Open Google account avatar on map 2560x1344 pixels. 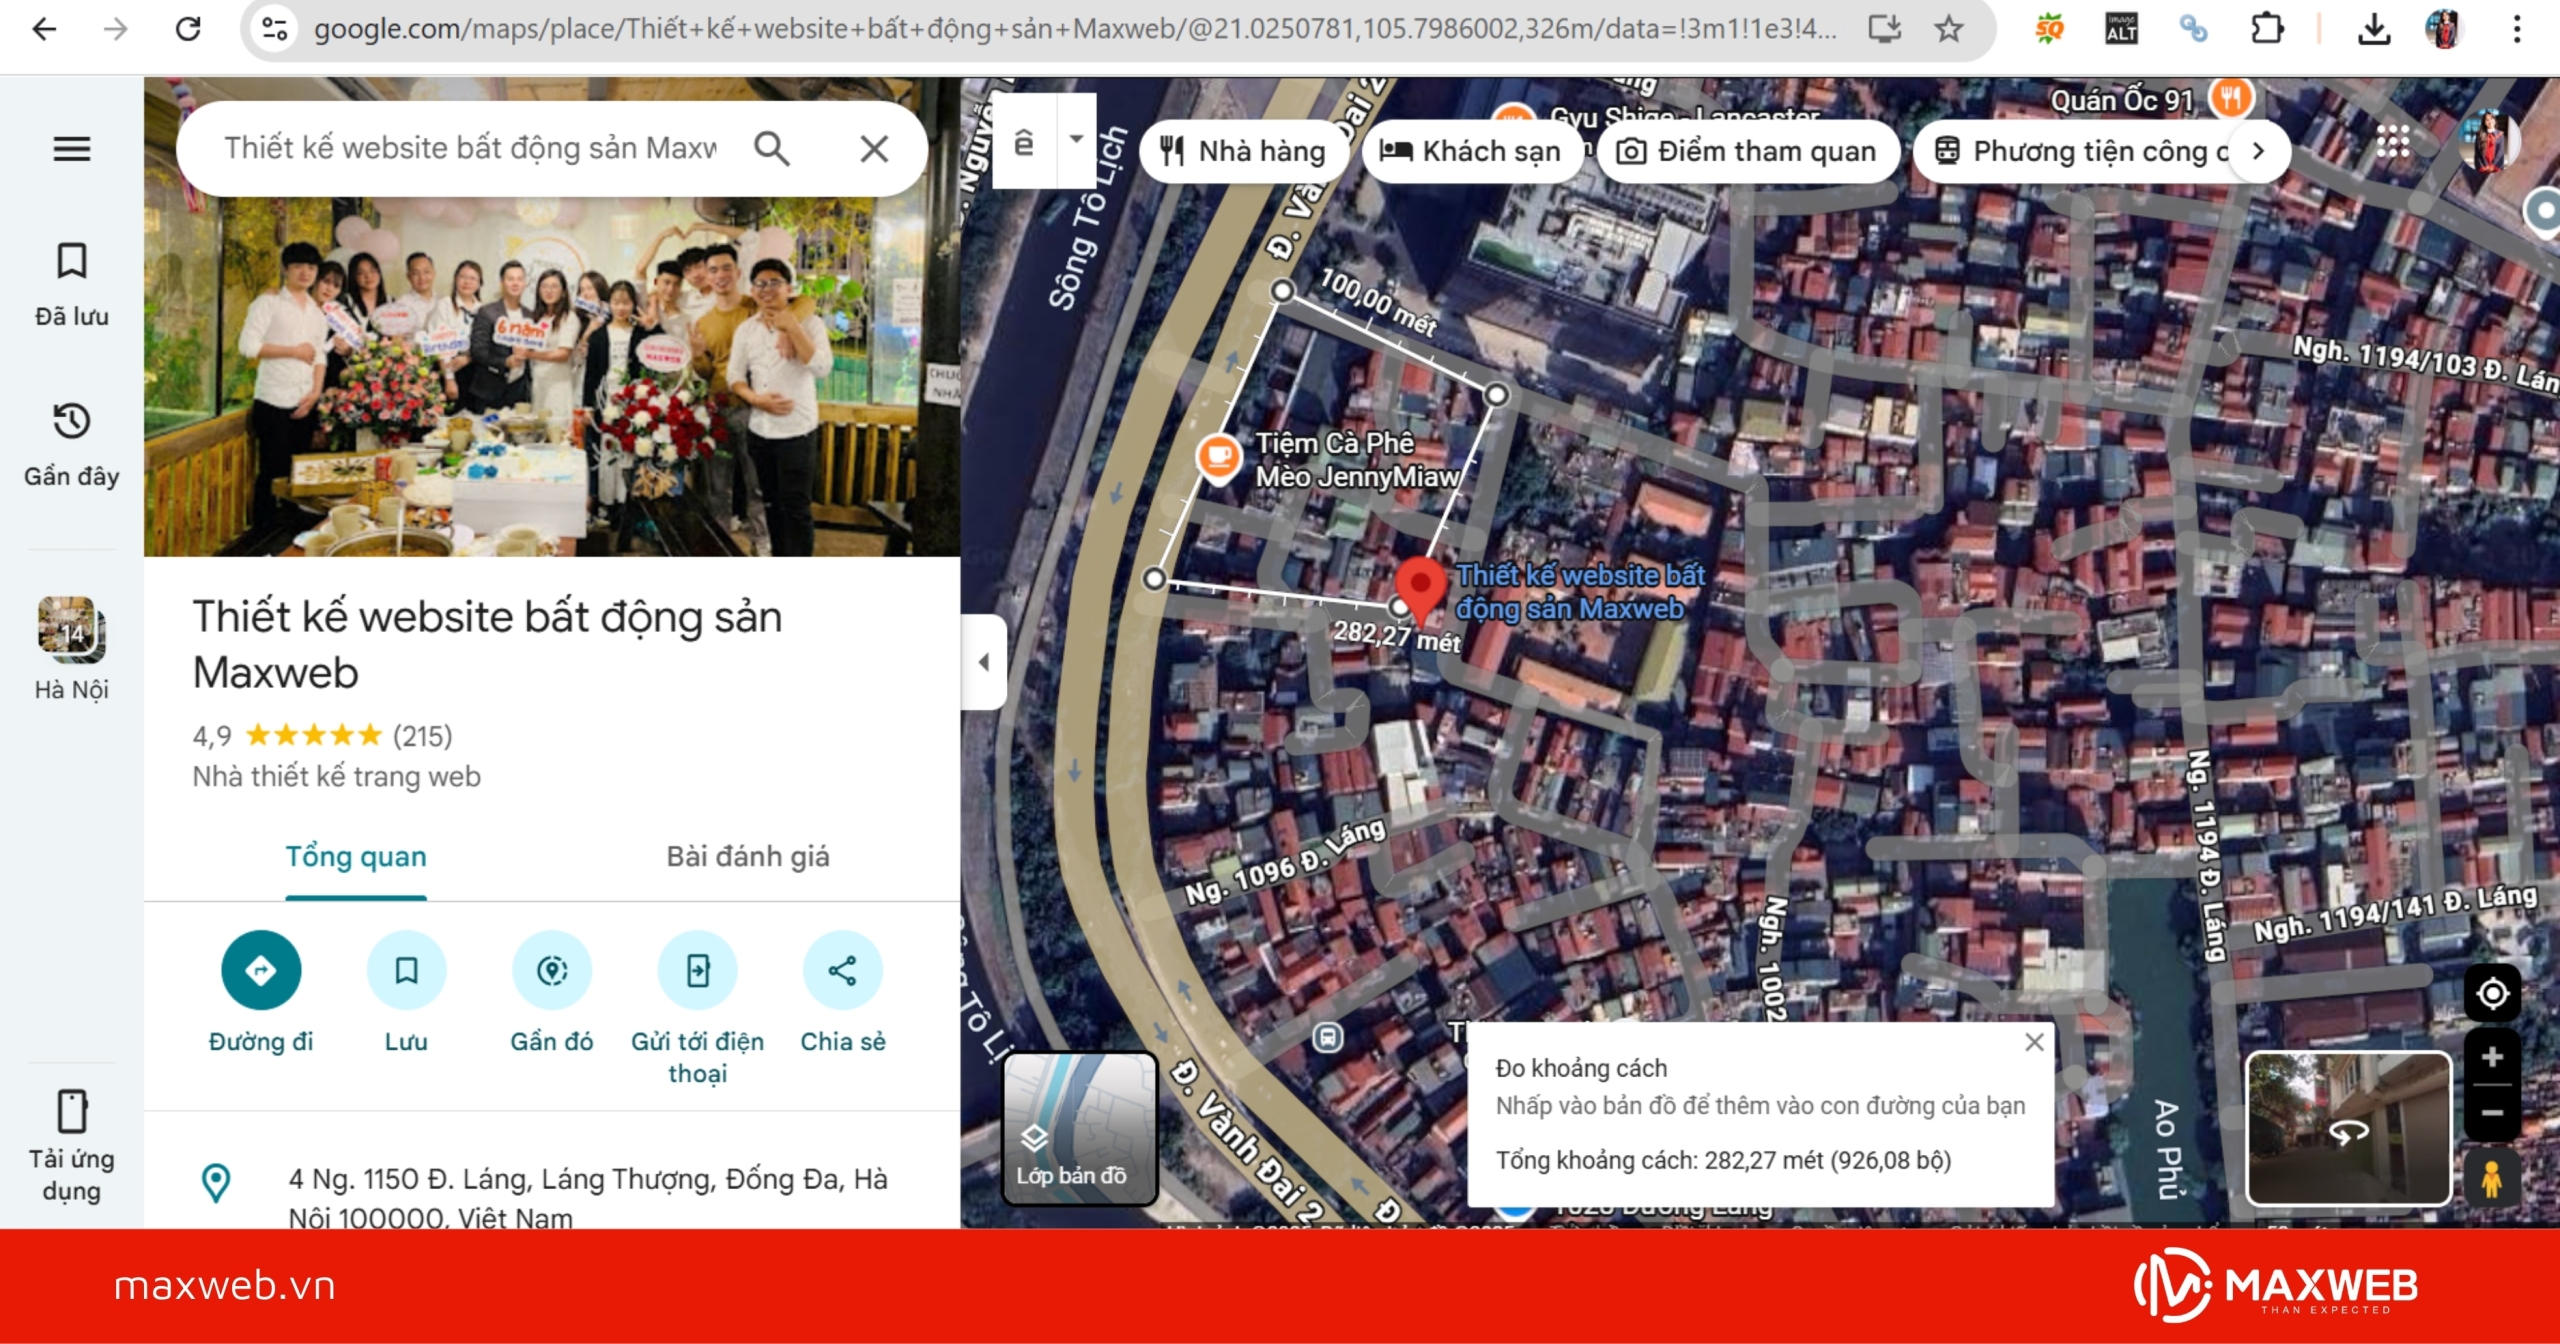tap(2488, 142)
